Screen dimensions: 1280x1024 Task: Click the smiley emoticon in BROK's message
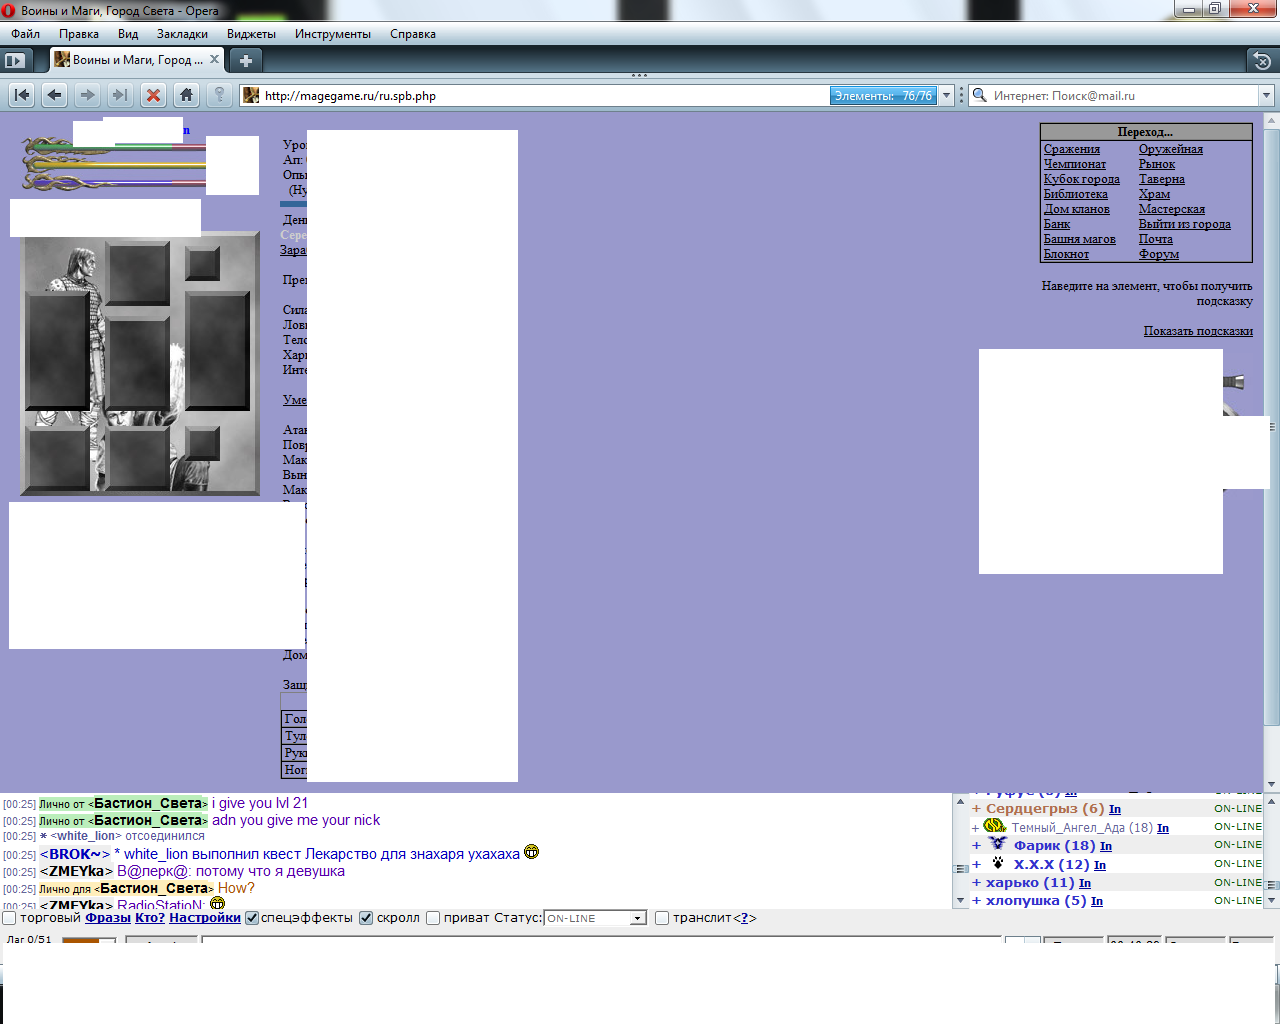click(531, 852)
